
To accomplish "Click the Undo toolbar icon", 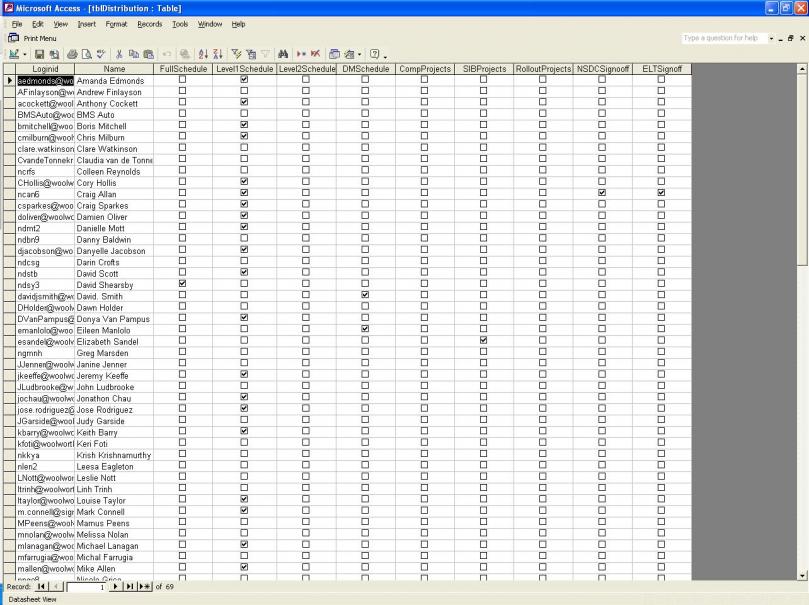I will click(x=167, y=54).
